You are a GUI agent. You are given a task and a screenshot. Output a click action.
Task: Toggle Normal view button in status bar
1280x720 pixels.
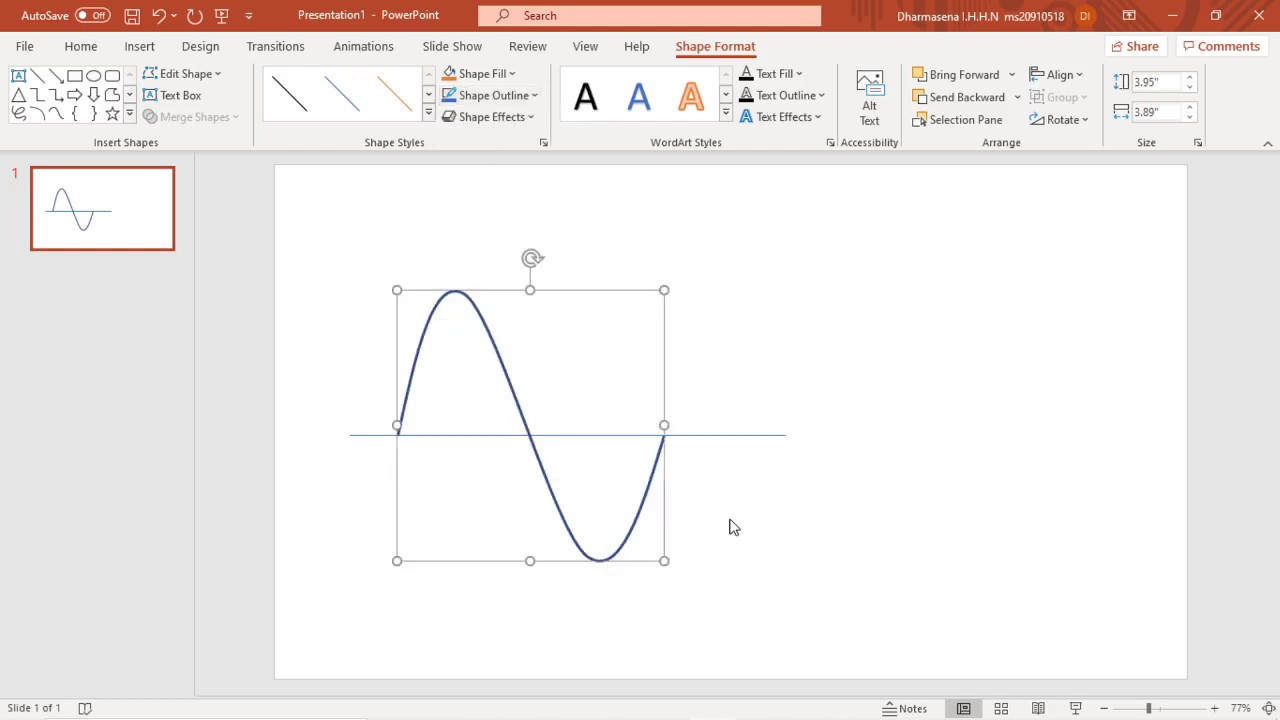pos(963,708)
